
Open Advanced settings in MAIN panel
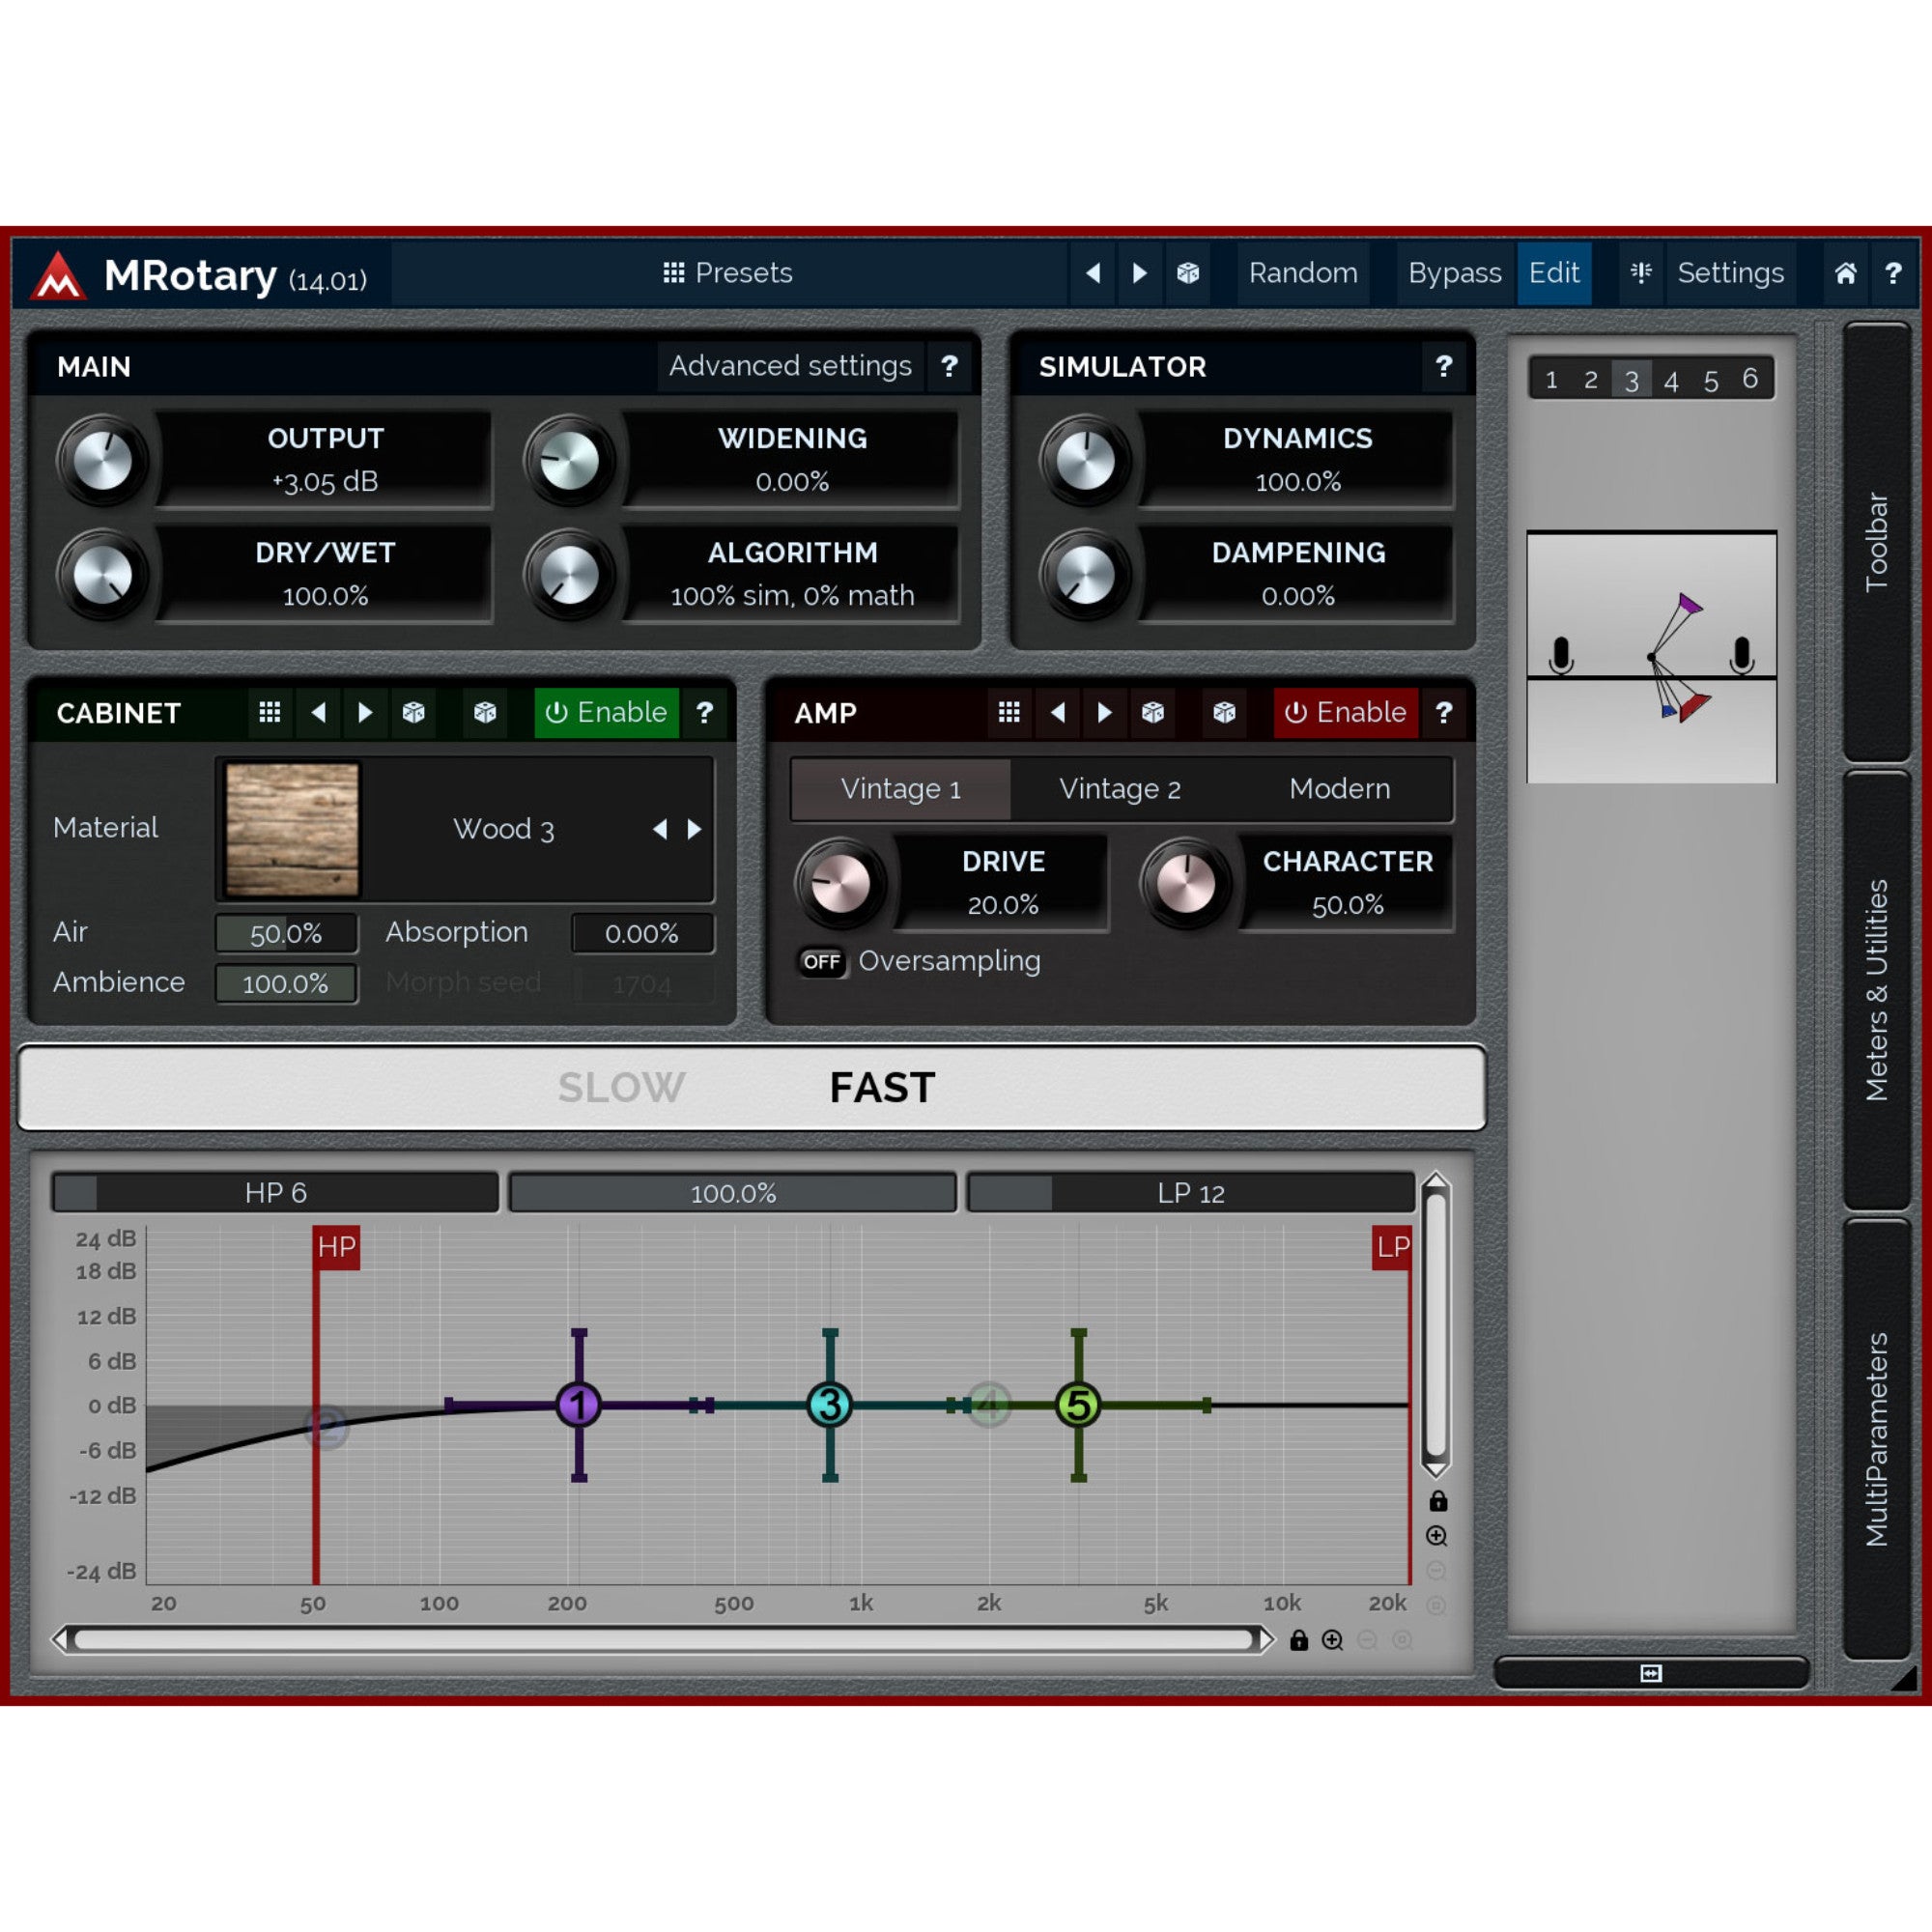click(x=790, y=366)
